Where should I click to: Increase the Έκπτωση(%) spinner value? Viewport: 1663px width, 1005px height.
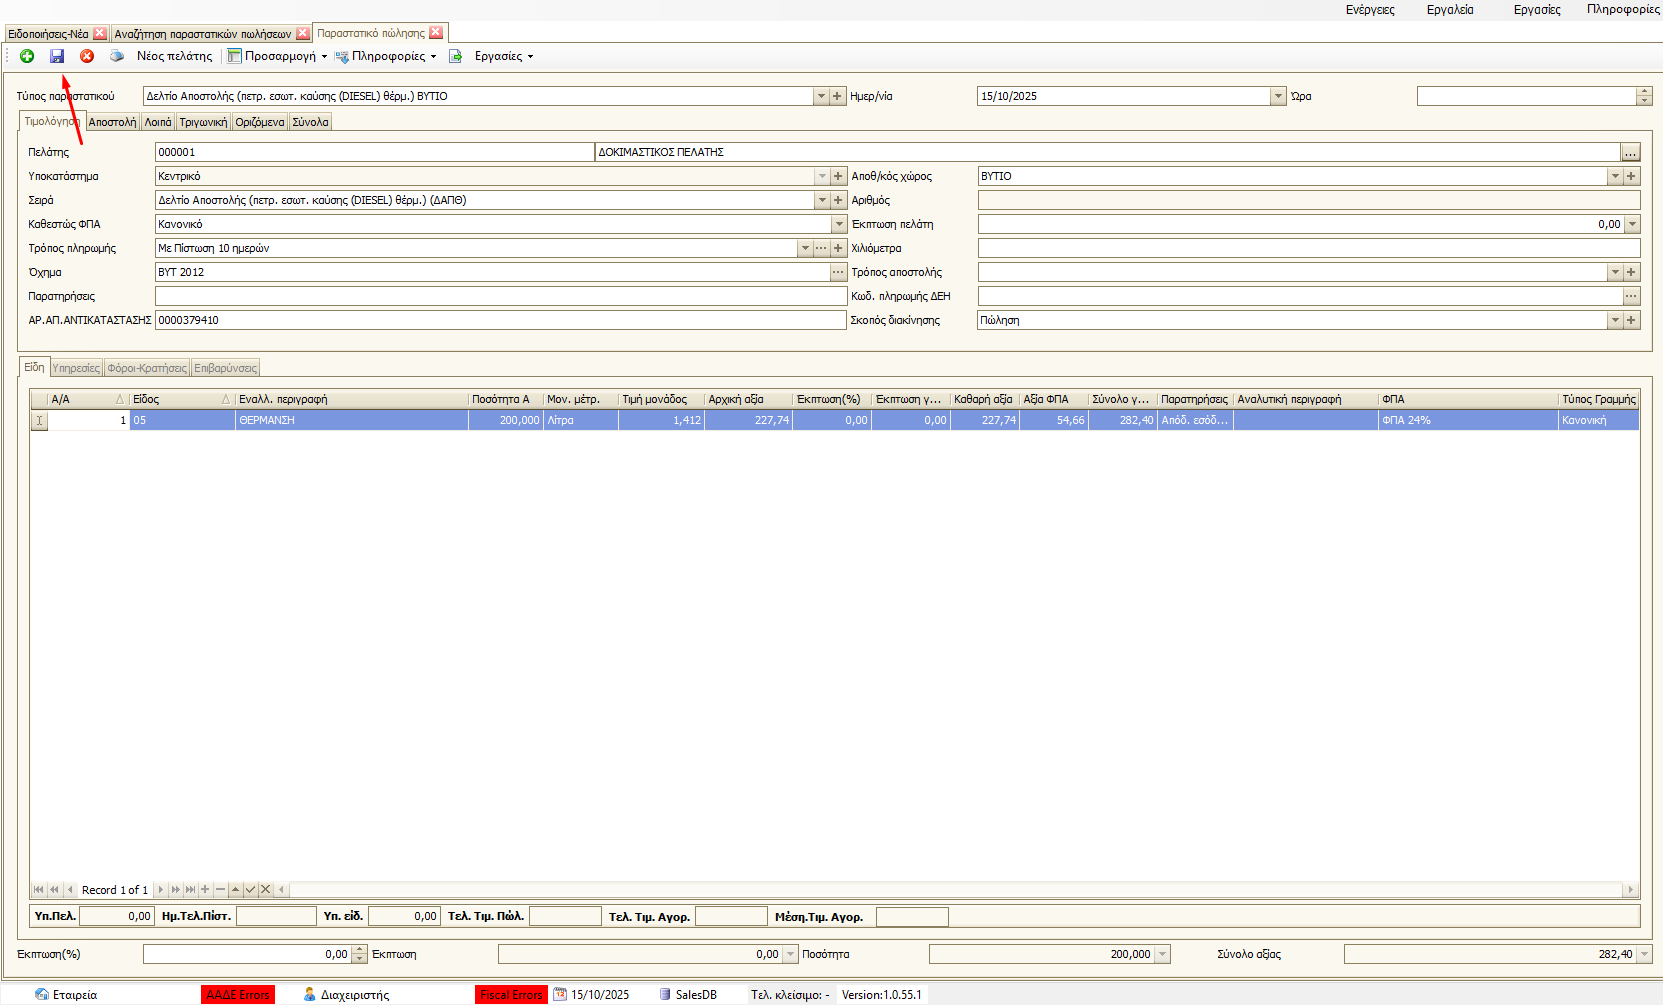pyautogui.click(x=360, y=950)
